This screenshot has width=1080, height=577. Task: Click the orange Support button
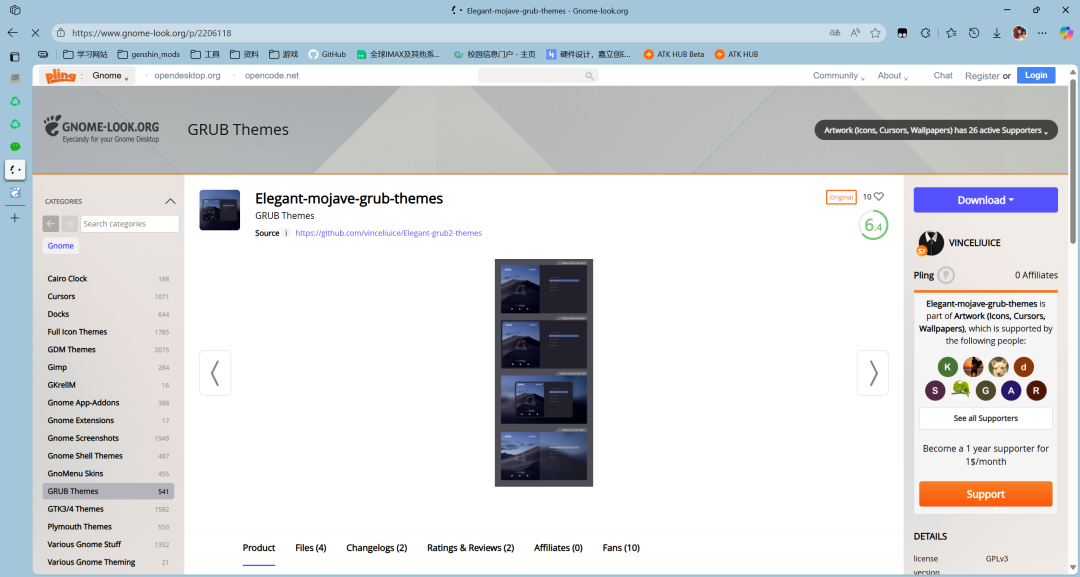tap(985, 494)
